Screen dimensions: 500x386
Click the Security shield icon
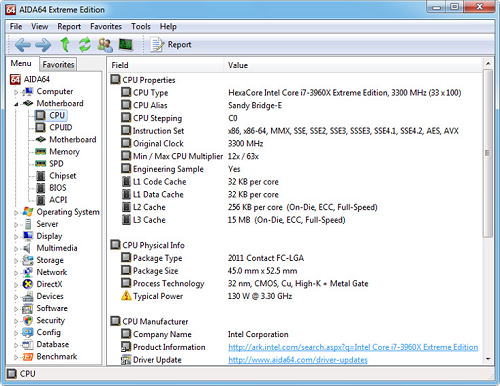(28, 321)
